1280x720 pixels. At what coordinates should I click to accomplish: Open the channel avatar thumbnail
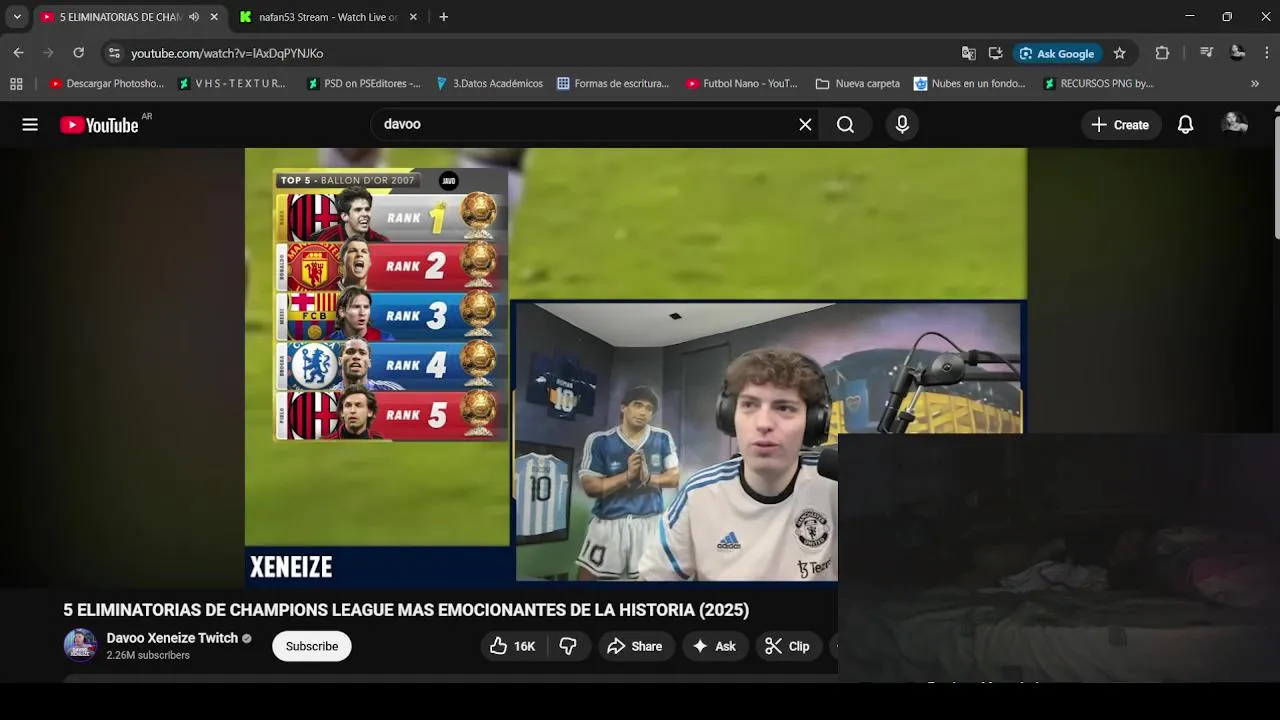click(x=80, y=645)
